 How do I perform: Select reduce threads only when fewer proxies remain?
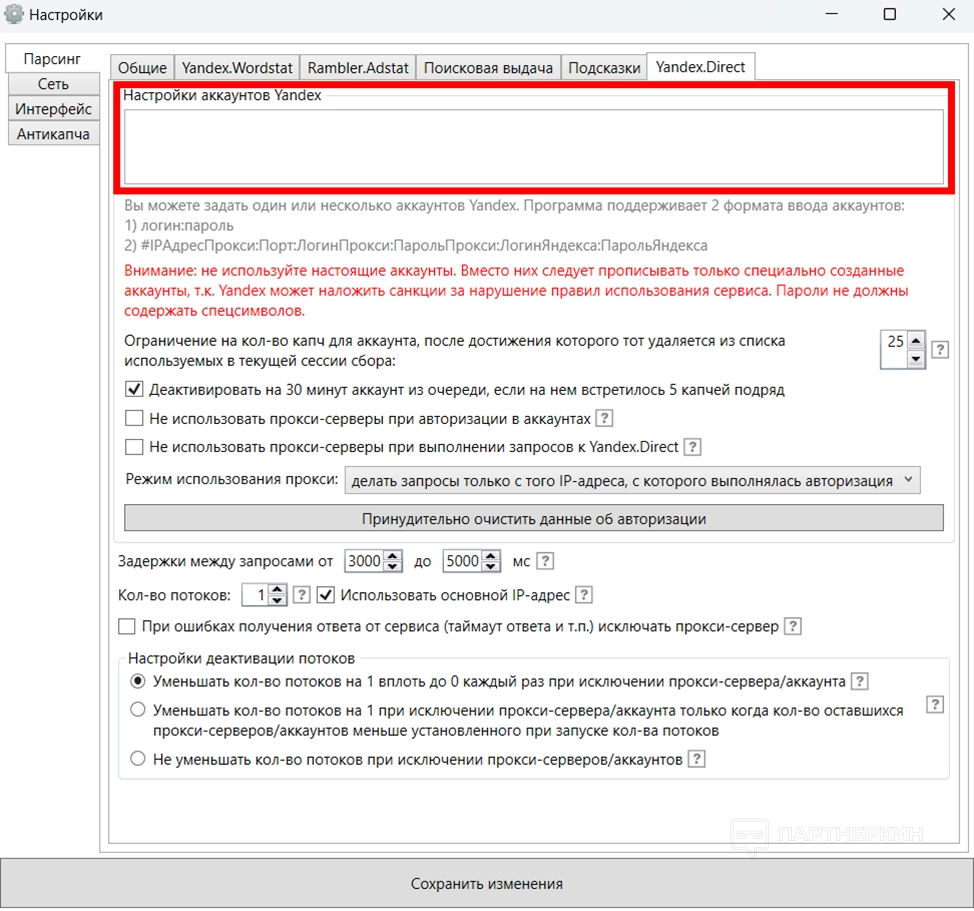(138, 709)
